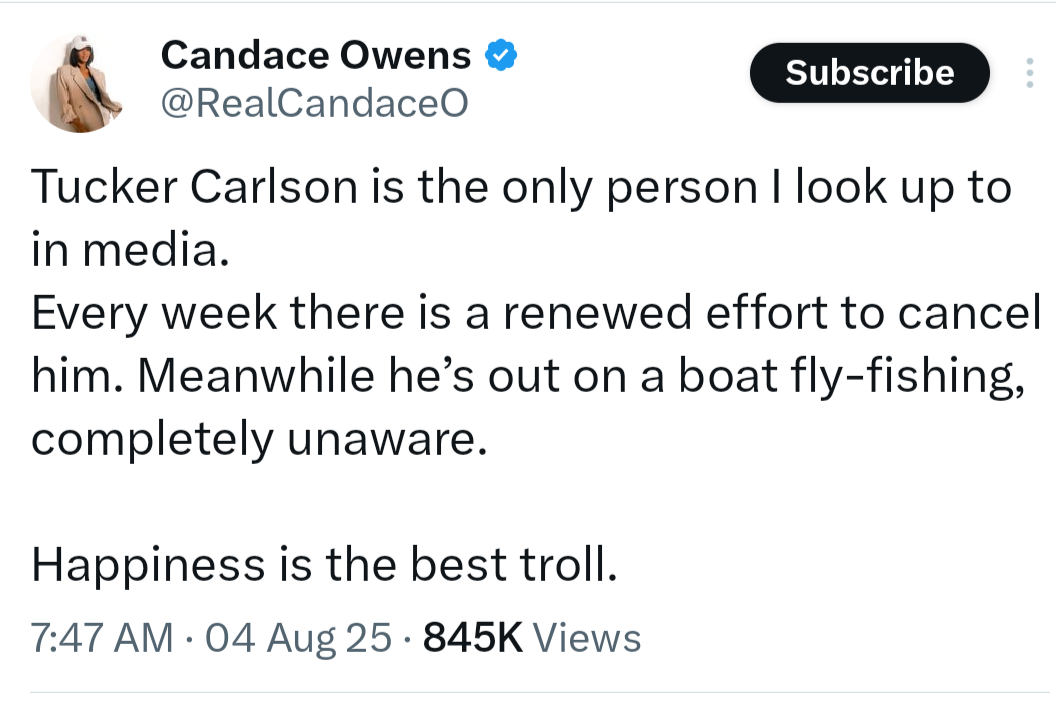This screenshot has width=1056, height=708.
Task: Click the word Meanwhile in the tweet
Action: click(x=256, y=375)
